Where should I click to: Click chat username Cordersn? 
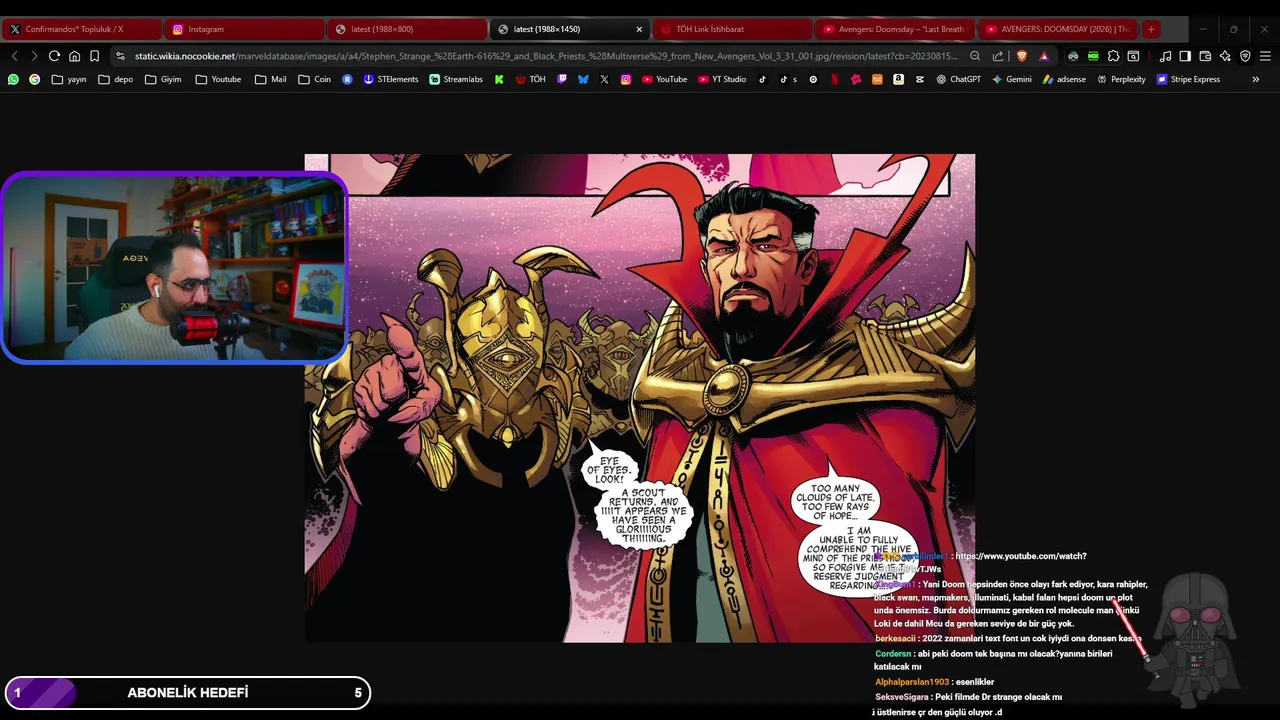893,653
